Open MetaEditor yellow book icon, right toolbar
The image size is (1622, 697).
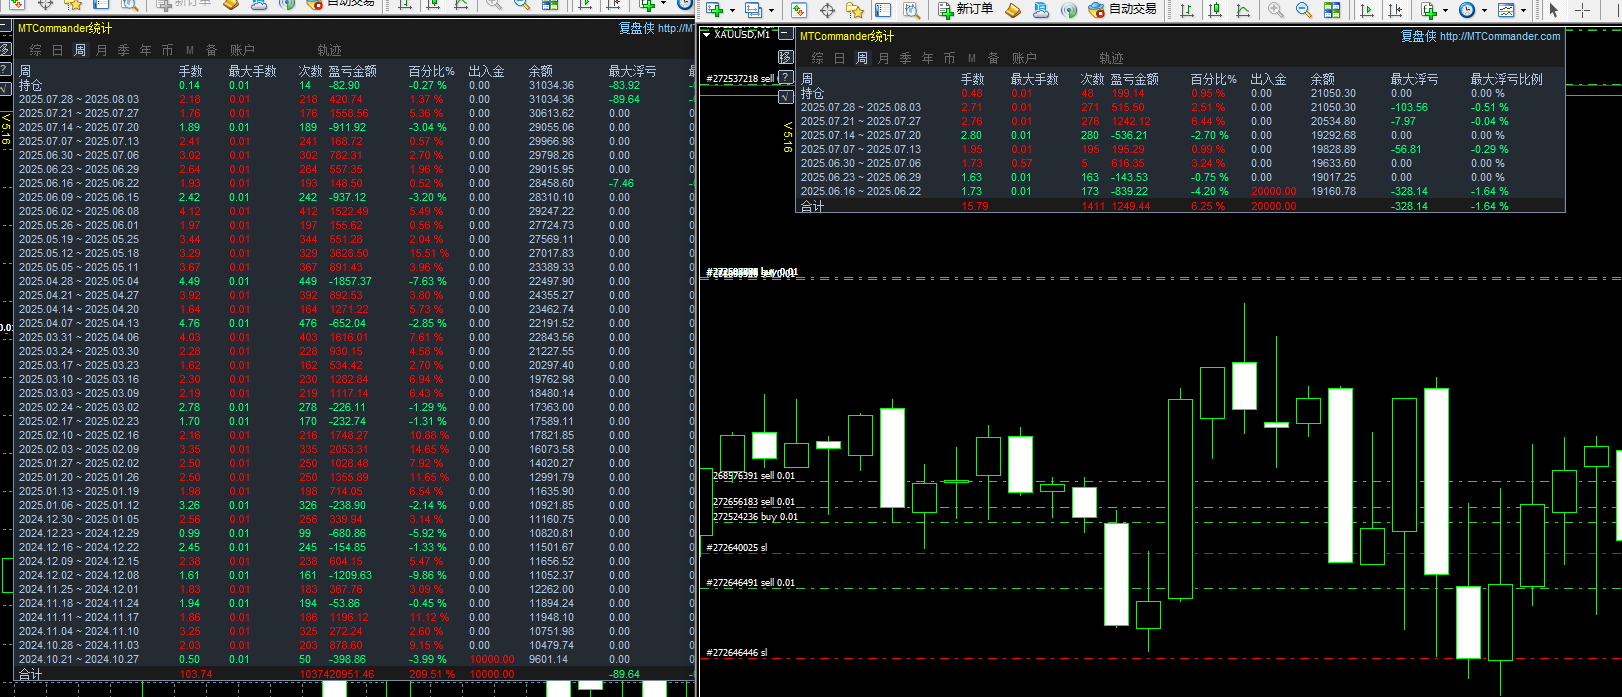click(x=1013, y=10)
